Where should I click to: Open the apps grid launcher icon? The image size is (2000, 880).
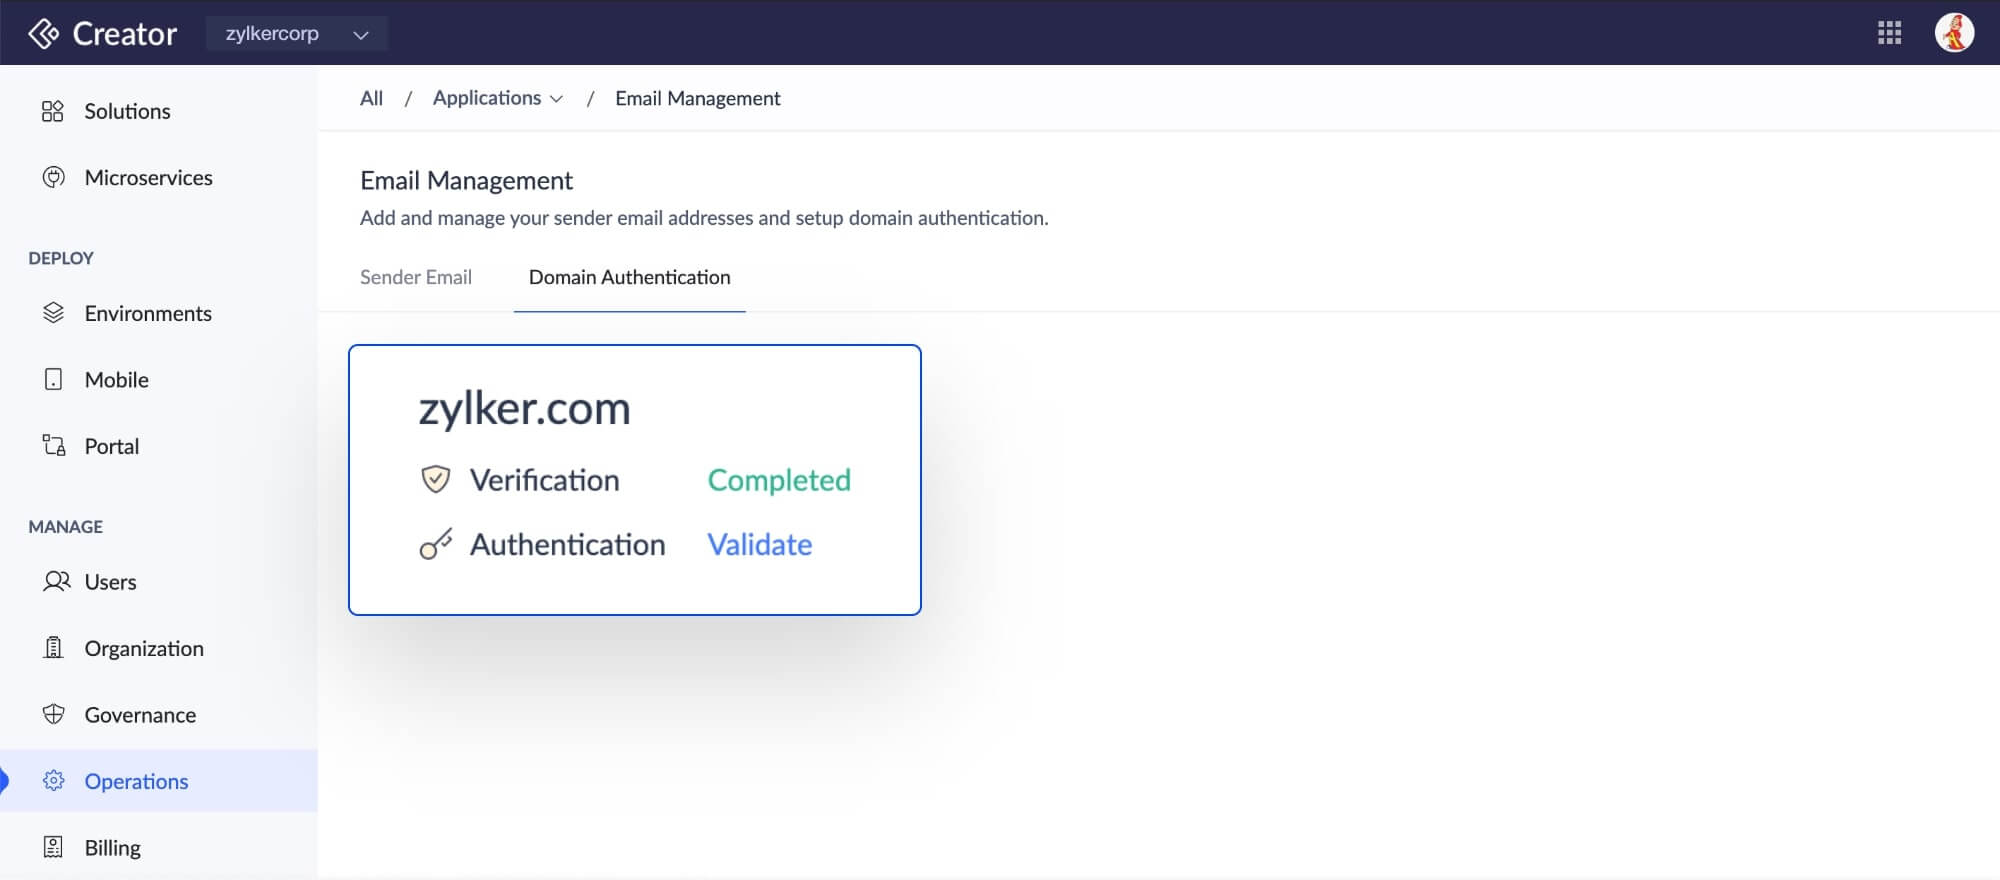pos(1889,33)
